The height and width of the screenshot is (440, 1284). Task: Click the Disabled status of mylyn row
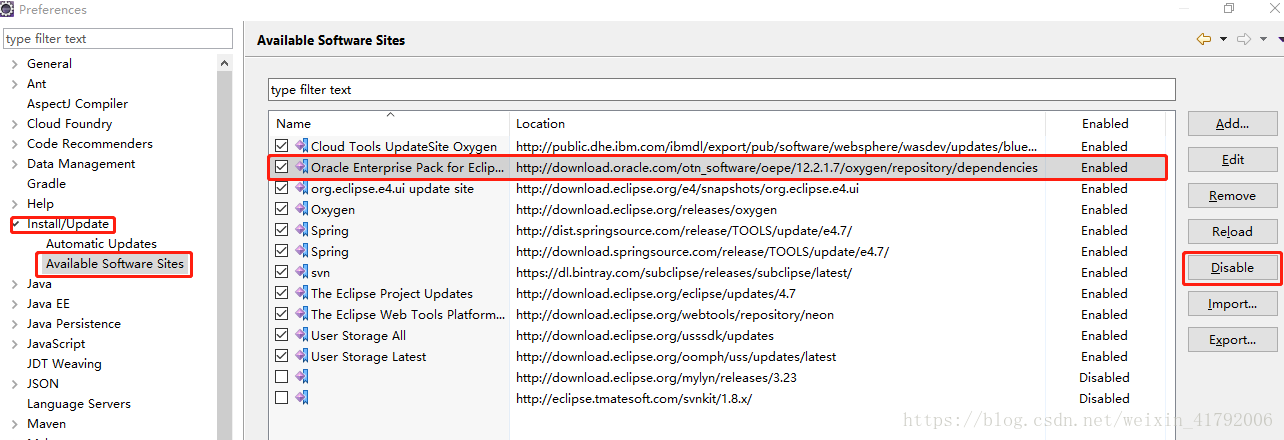(1104, 377)
